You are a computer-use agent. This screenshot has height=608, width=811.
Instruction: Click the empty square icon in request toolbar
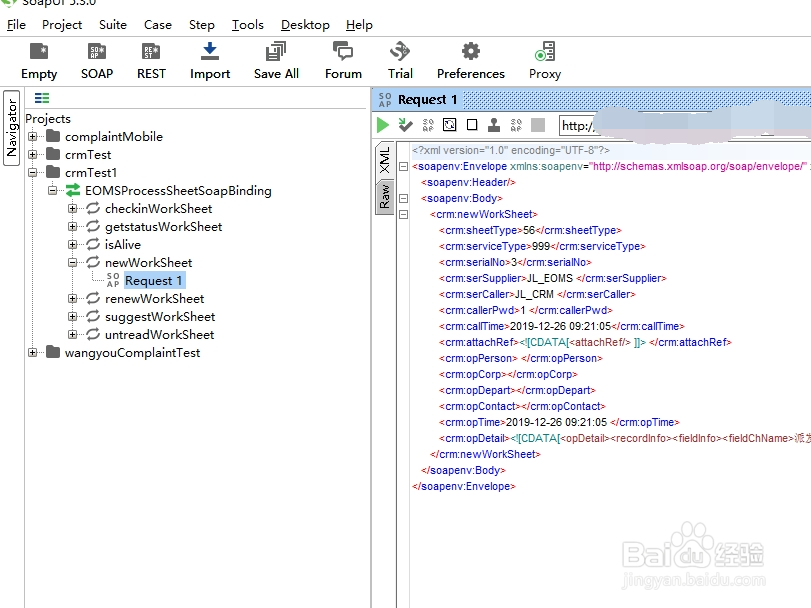point(472,125)
